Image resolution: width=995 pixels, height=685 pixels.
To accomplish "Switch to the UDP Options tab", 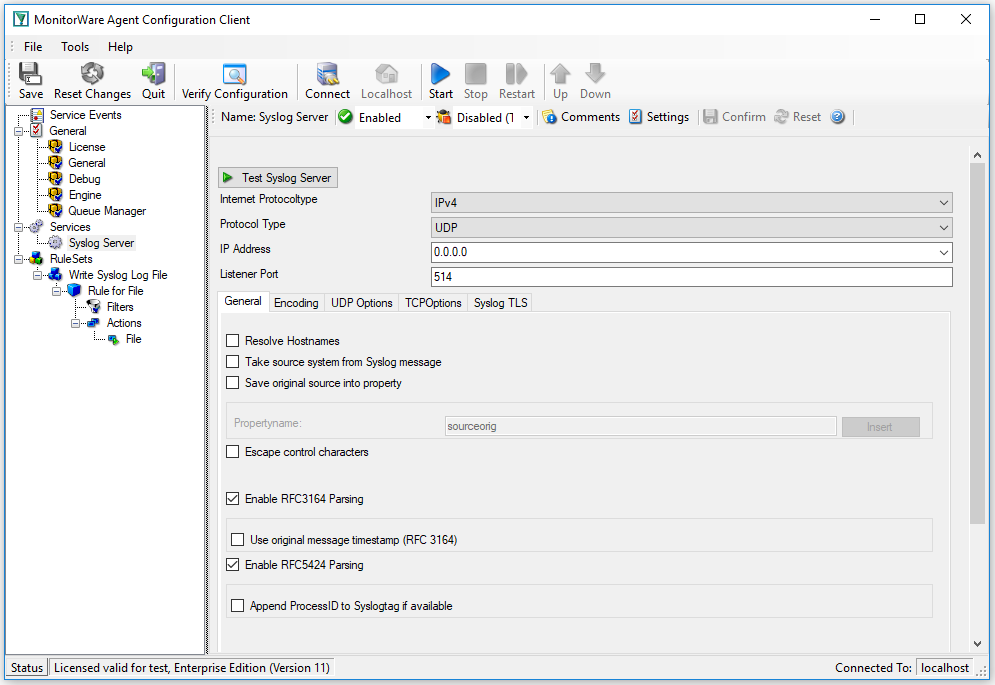I will 361,303.
